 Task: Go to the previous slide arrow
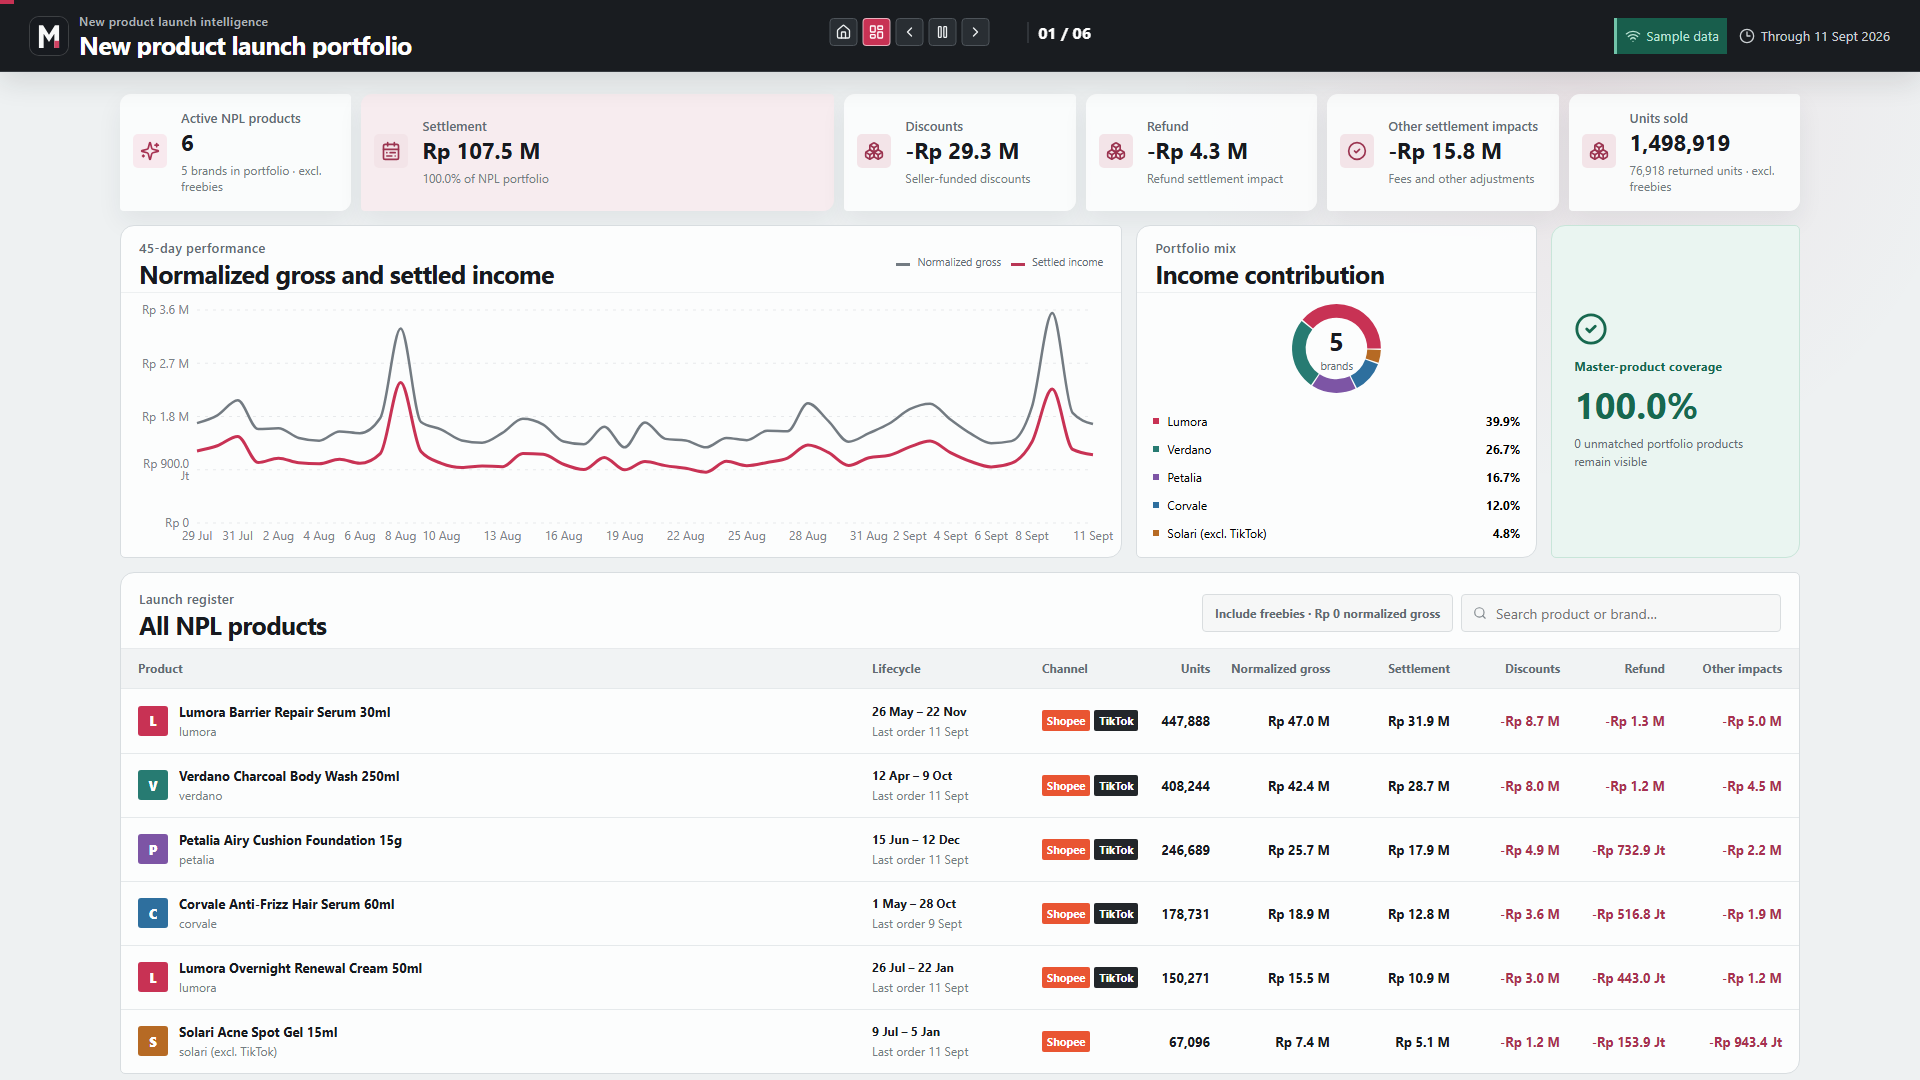tap(909, 32)
